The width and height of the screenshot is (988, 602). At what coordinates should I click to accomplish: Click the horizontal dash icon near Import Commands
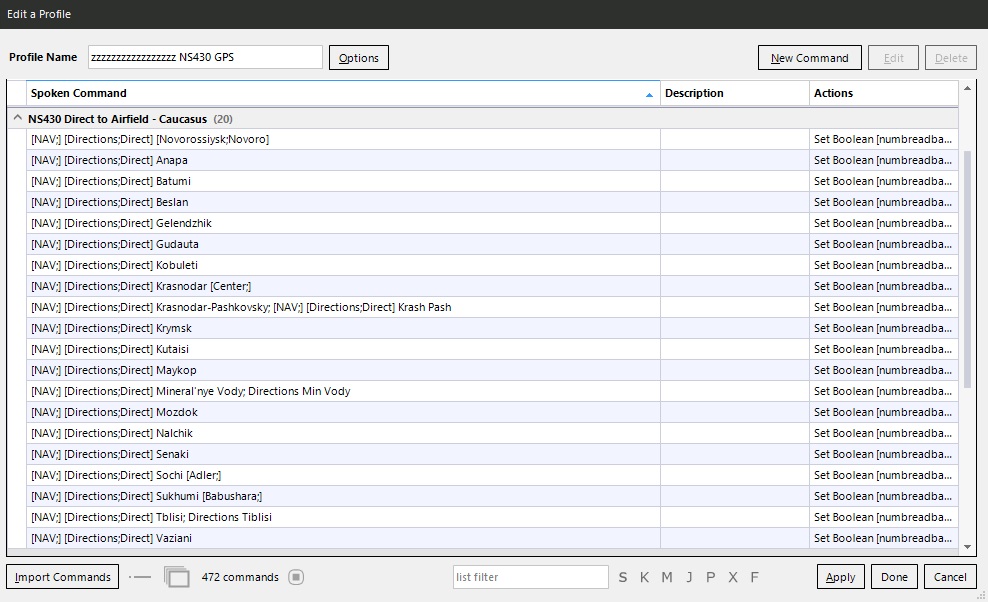[x=141, y=577]
